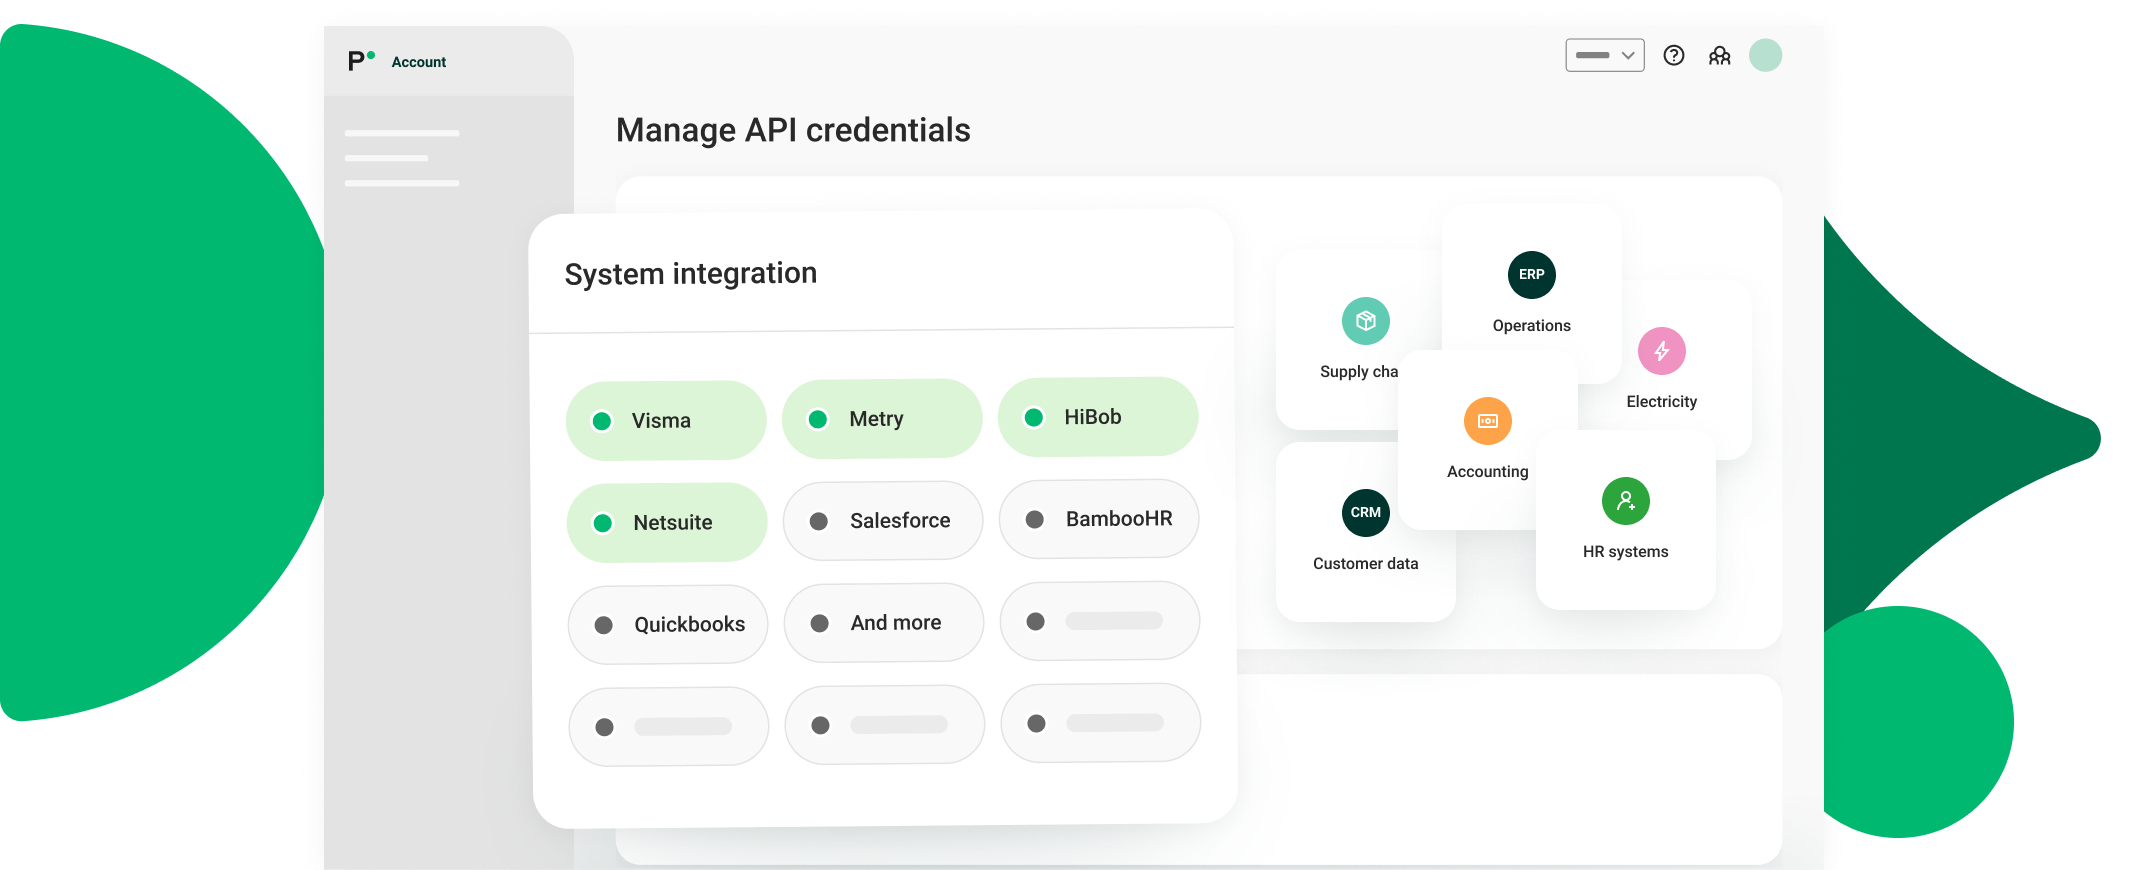Expand the top-right dropdown selector
The height and width of the screenshot is (870, 2148).
(1605, 55)
